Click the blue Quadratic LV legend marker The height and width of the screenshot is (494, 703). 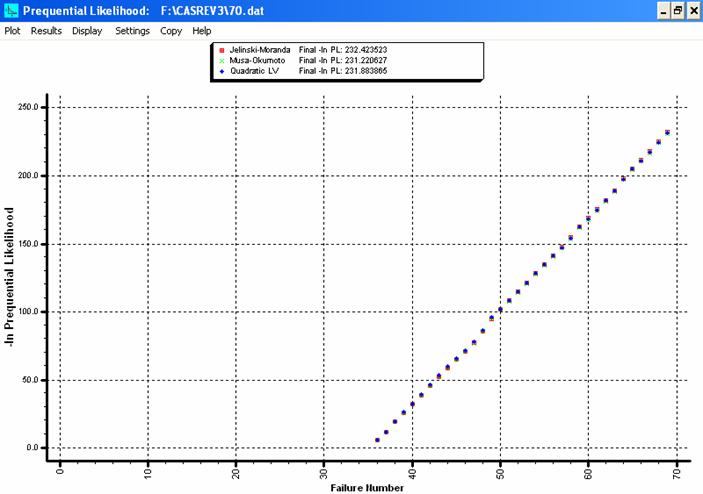[220, 70]
